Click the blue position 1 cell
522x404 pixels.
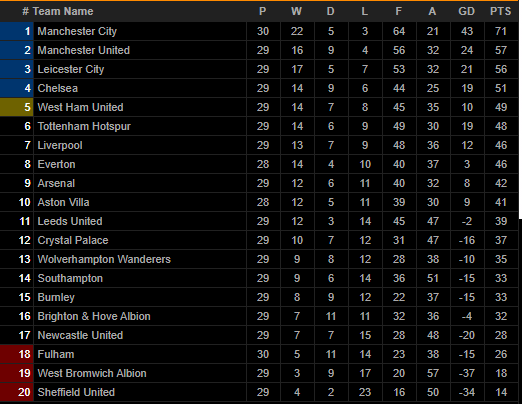[17, 31]
